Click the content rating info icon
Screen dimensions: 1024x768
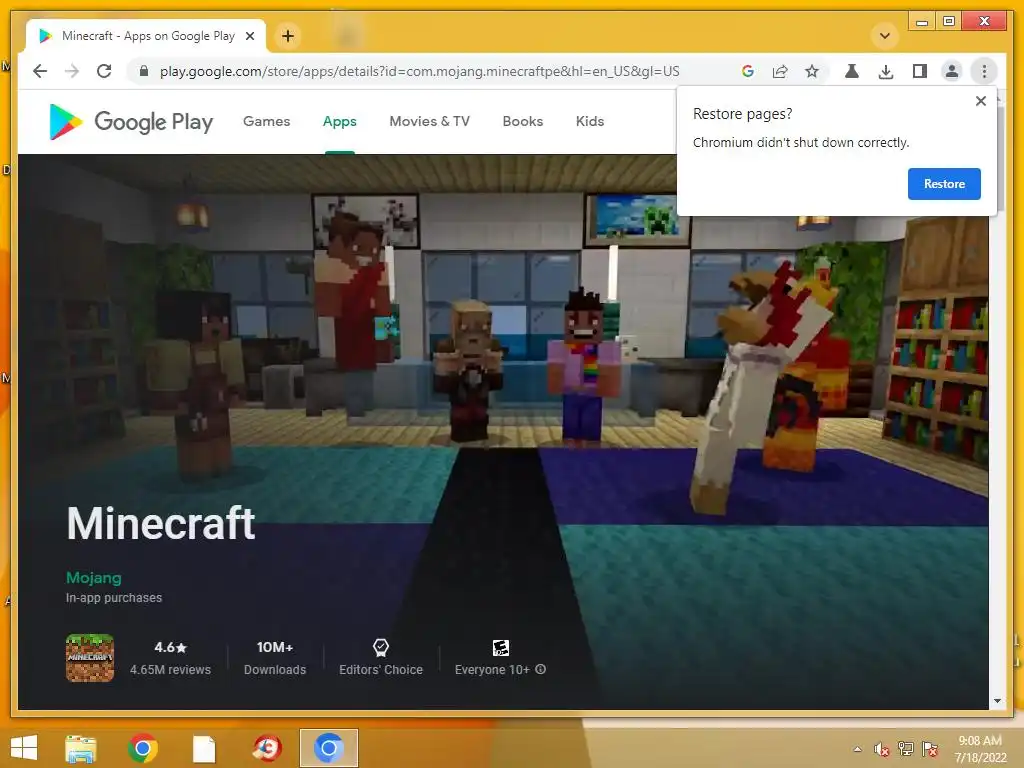click(x=541, y=669)
